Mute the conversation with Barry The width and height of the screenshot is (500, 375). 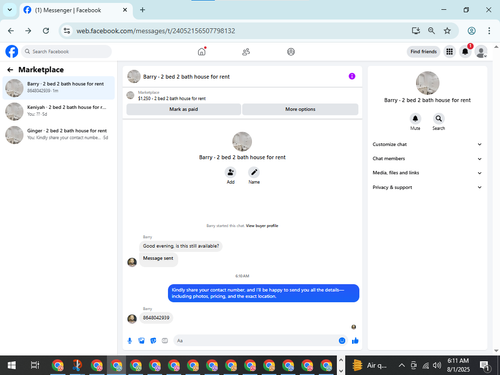(415, 119)
